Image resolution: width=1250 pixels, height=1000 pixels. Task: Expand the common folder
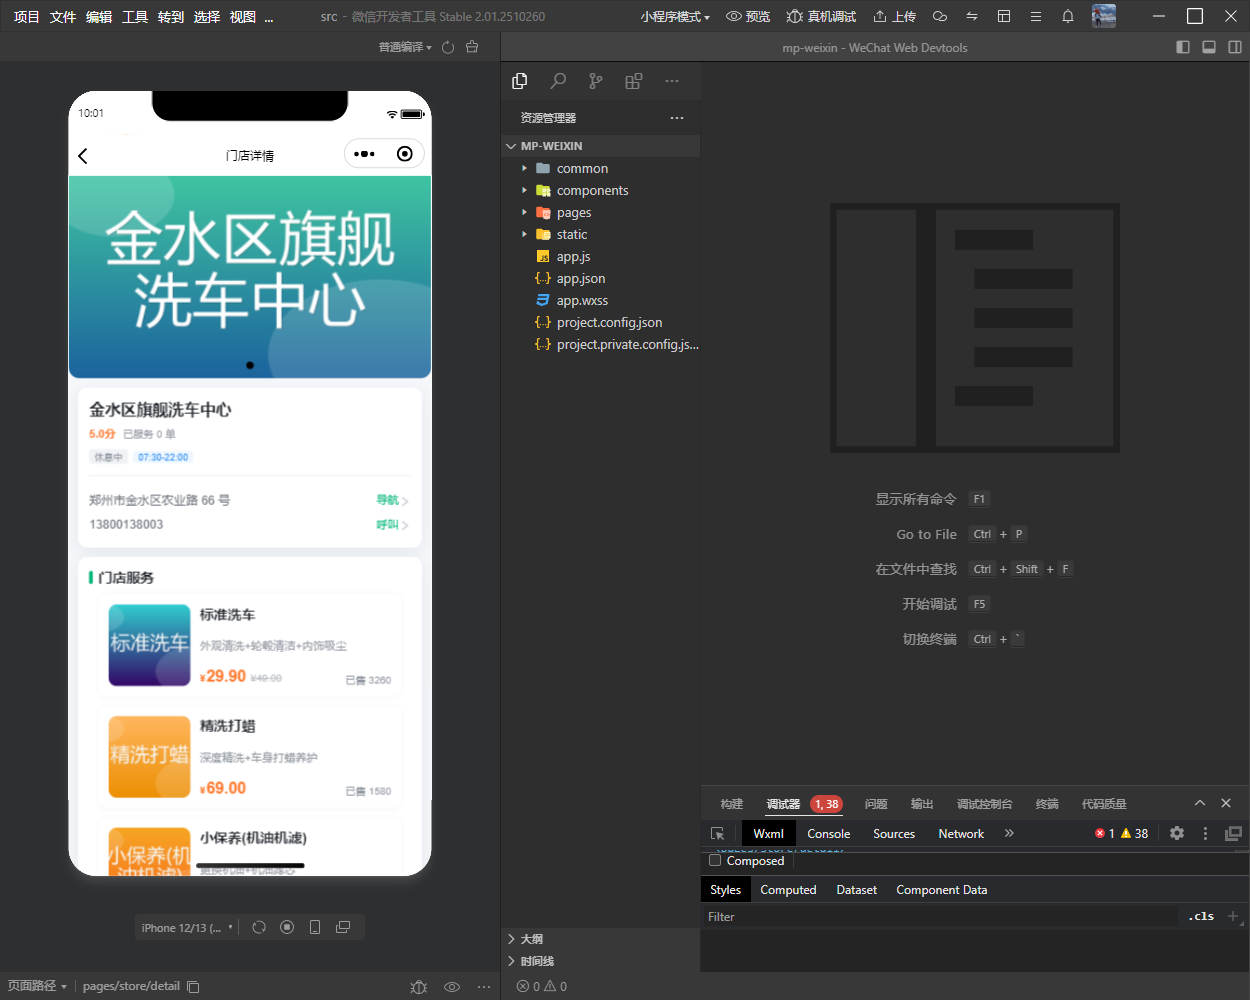[x=524, y=168]
